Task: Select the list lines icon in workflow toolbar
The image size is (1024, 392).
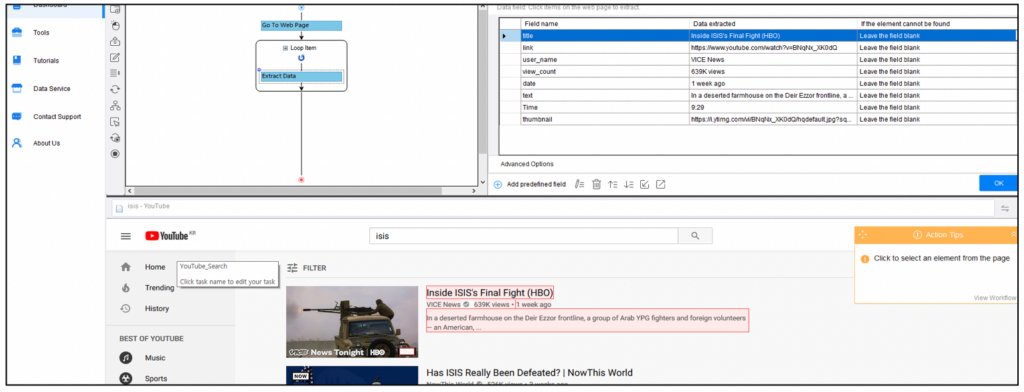Action: point(115,73)
